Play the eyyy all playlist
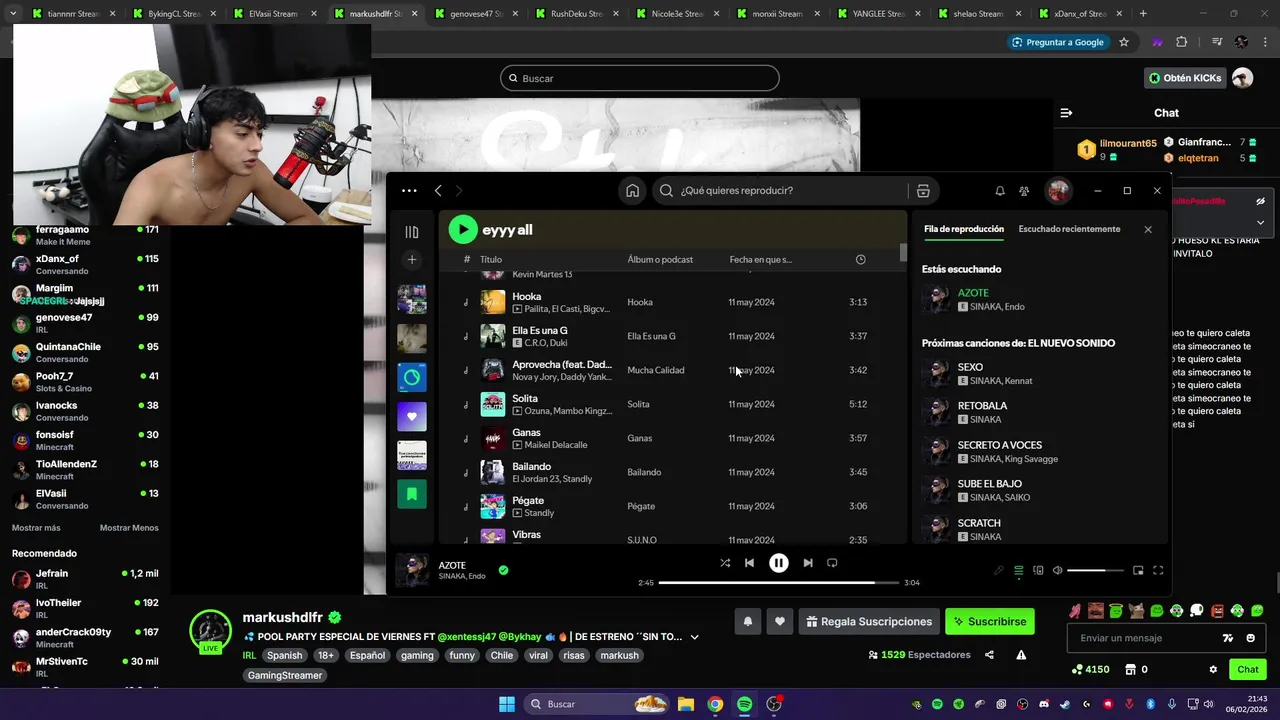This screenshot has width=1280, height=720. pos(462,229)
